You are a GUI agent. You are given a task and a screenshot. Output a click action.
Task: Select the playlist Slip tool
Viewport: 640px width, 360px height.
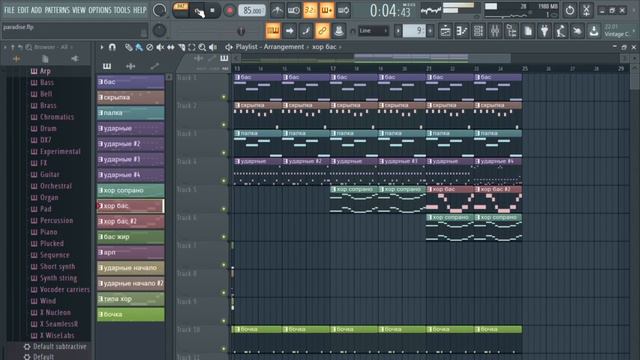(x=171, y=47)
